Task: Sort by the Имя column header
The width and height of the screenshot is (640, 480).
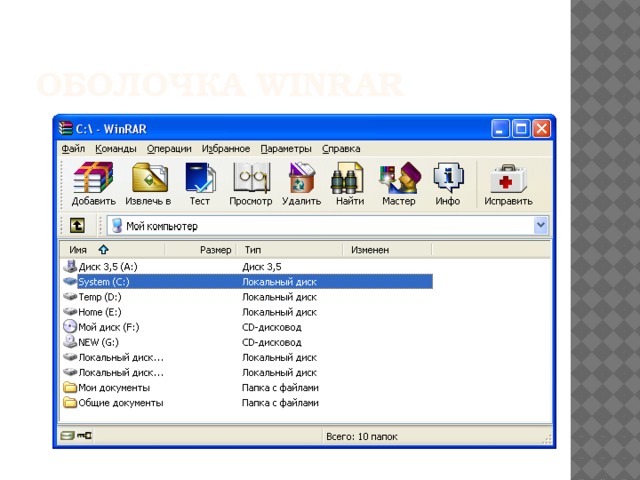Action: (112, 249)
